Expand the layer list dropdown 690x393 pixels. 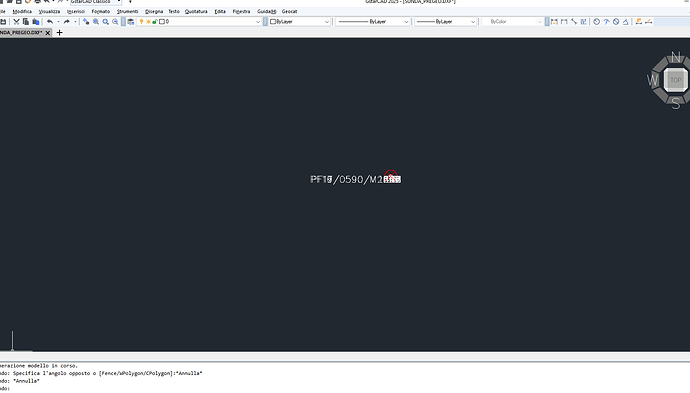pos(258,22)
